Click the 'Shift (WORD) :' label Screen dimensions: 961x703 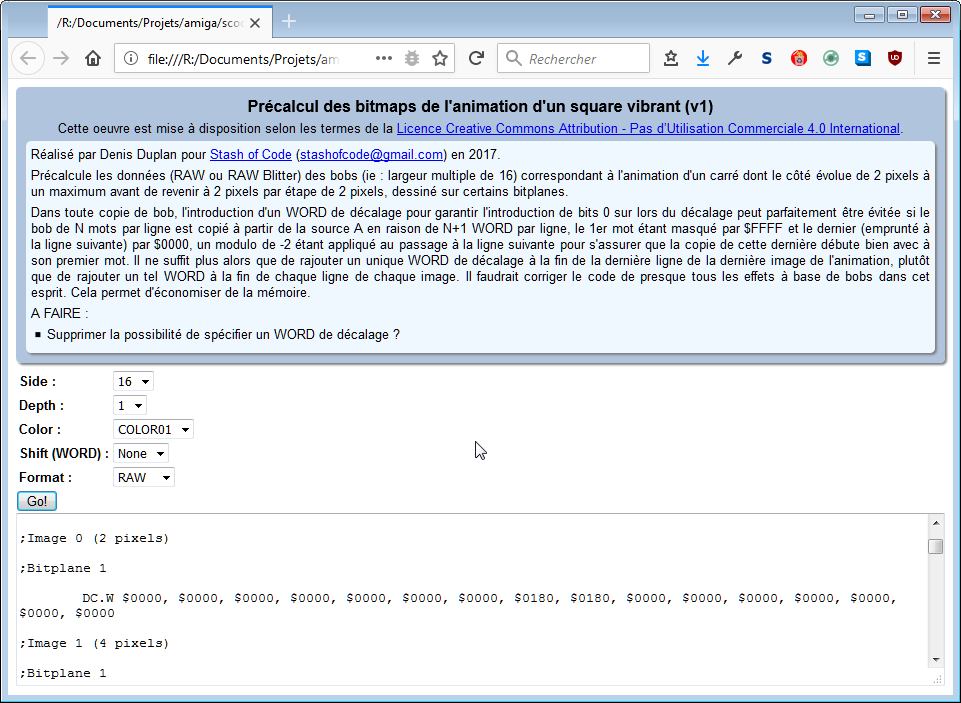pyautogui.click(x=64, y=454)
